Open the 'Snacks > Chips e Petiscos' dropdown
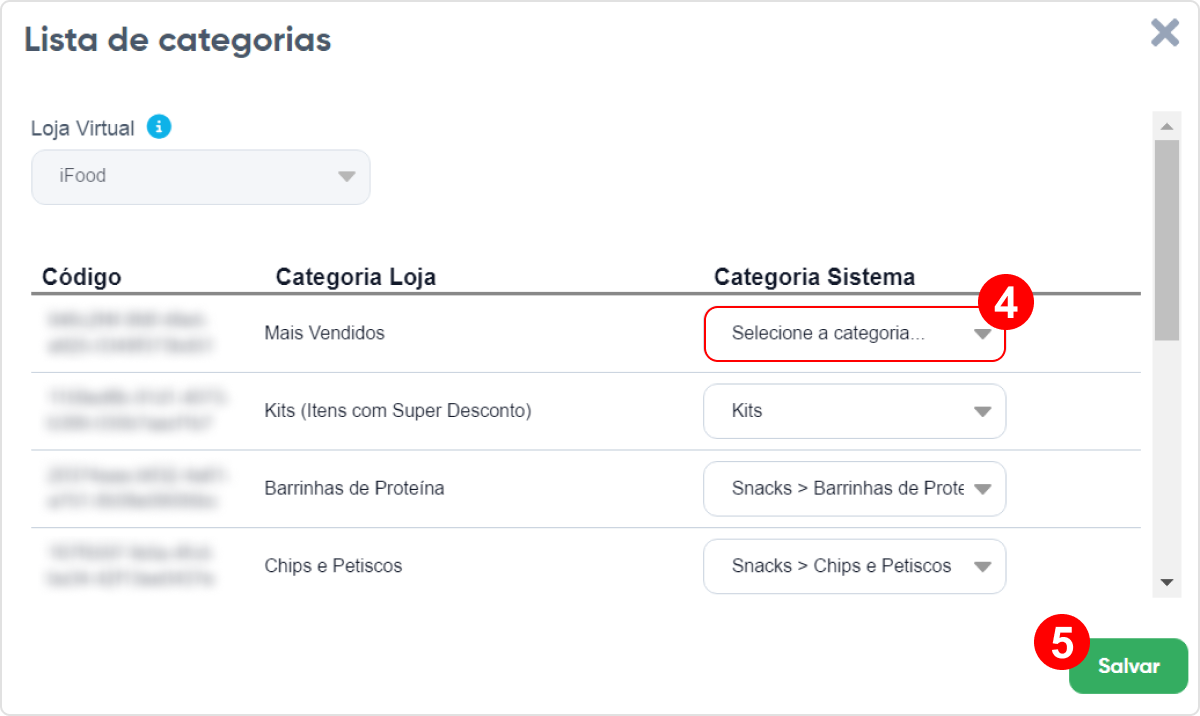Viewport: 1200px width, 716px height. pos(855,567)
